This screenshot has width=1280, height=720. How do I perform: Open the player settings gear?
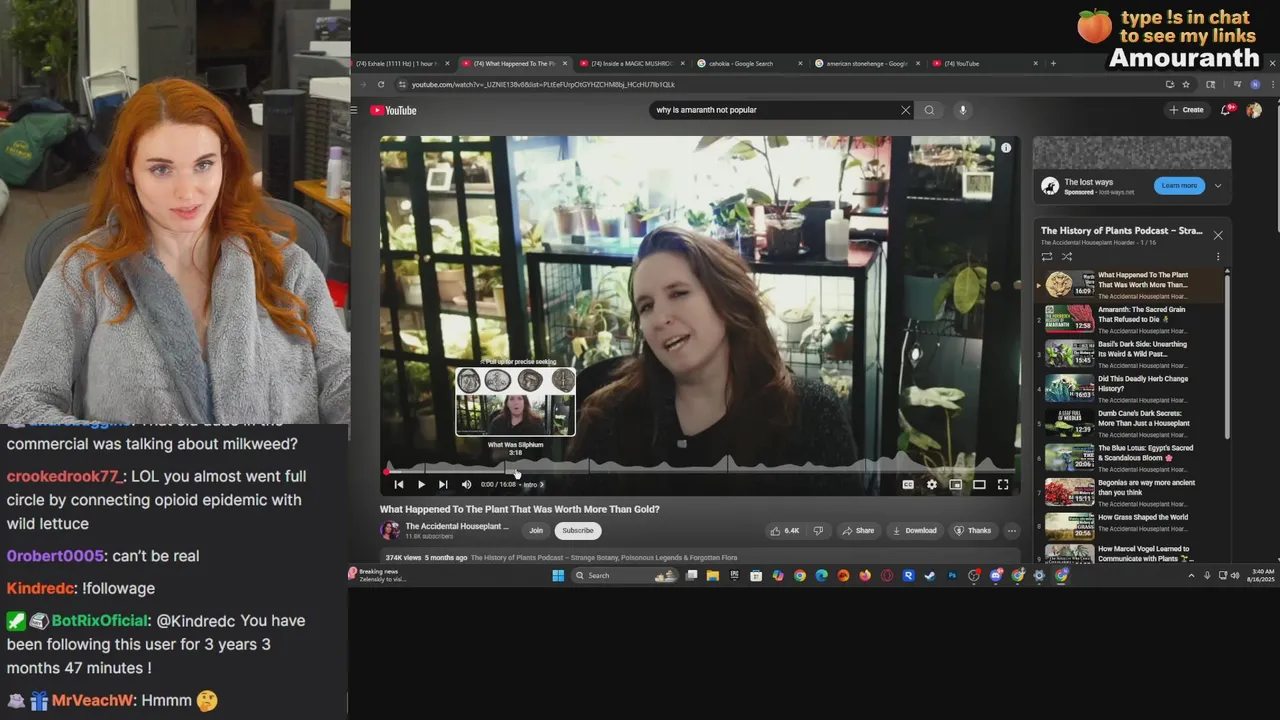click(932, 484)
